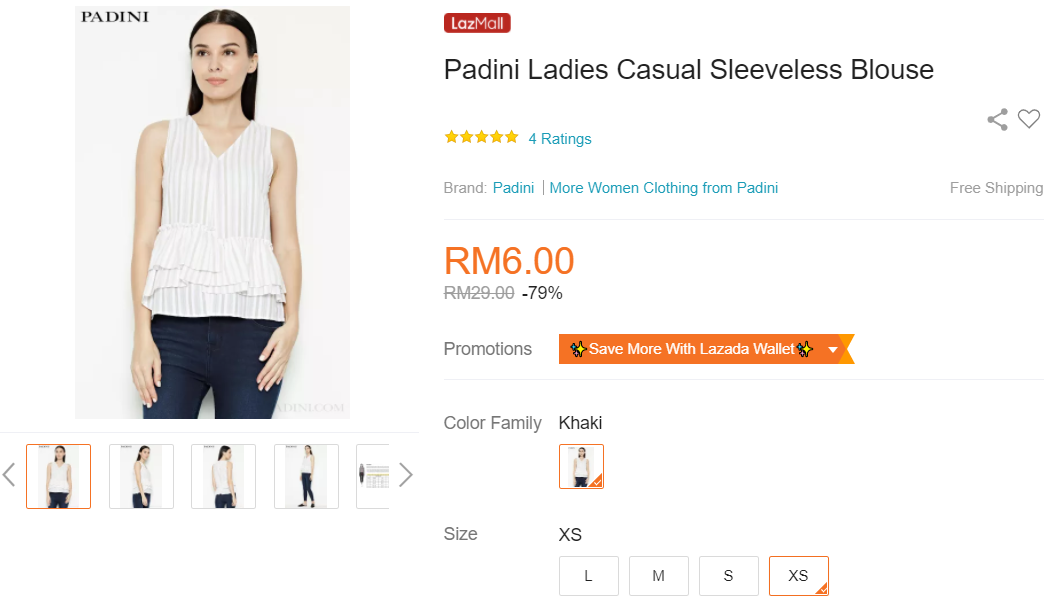Image resolution: width=1055 pixels, height=609 pixels.
Task: Select size M option
Action: [658, 576]
